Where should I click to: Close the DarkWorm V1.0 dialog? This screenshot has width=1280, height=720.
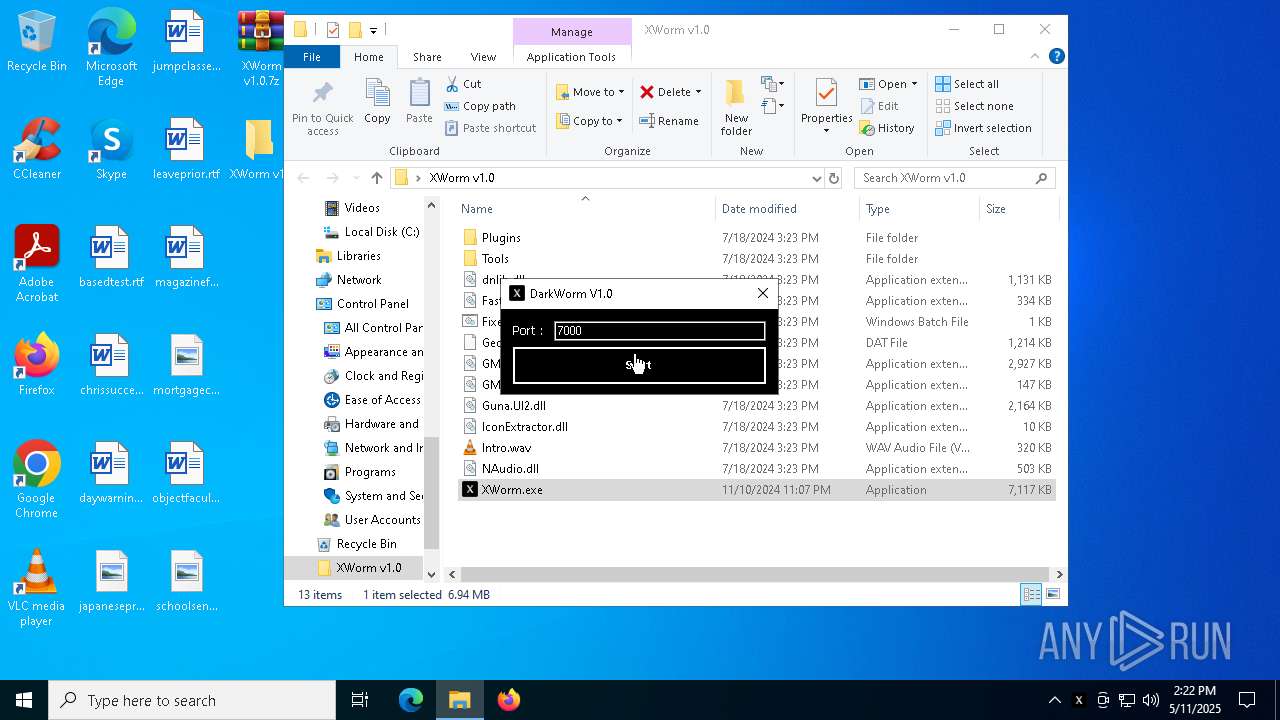pos(763,293)
